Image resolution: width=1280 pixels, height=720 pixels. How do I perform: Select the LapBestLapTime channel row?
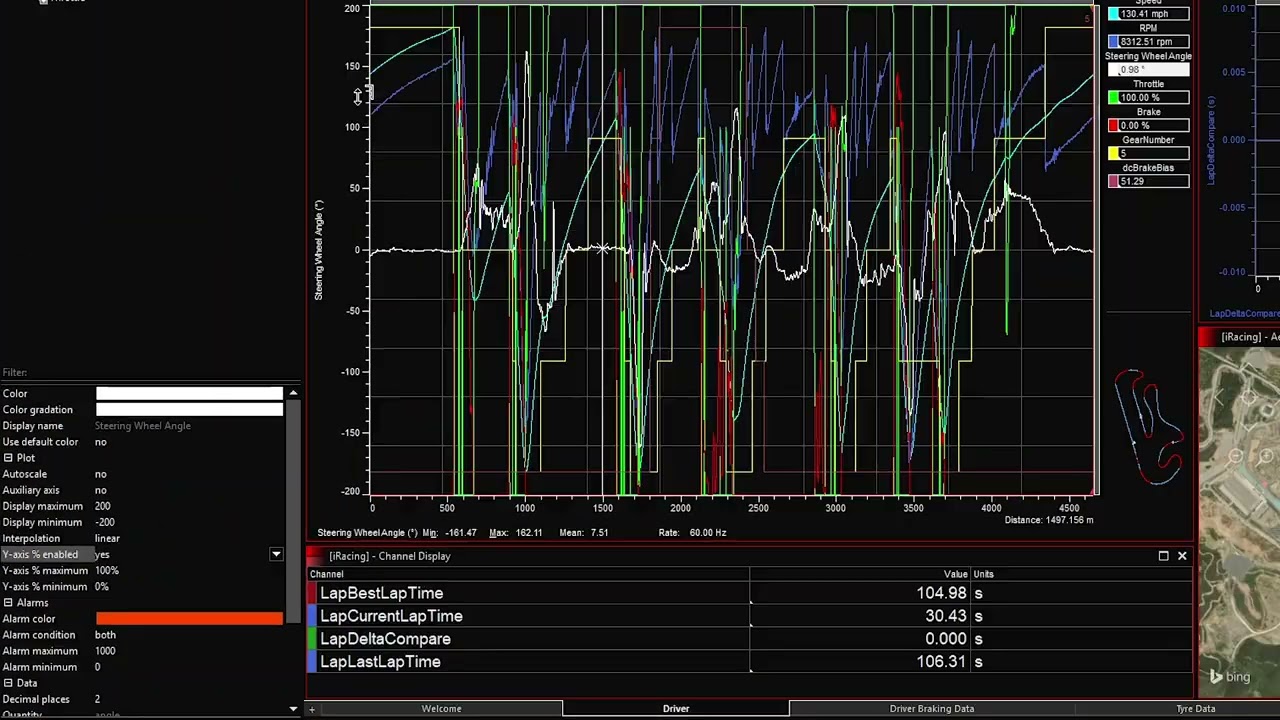coord(750,593)
